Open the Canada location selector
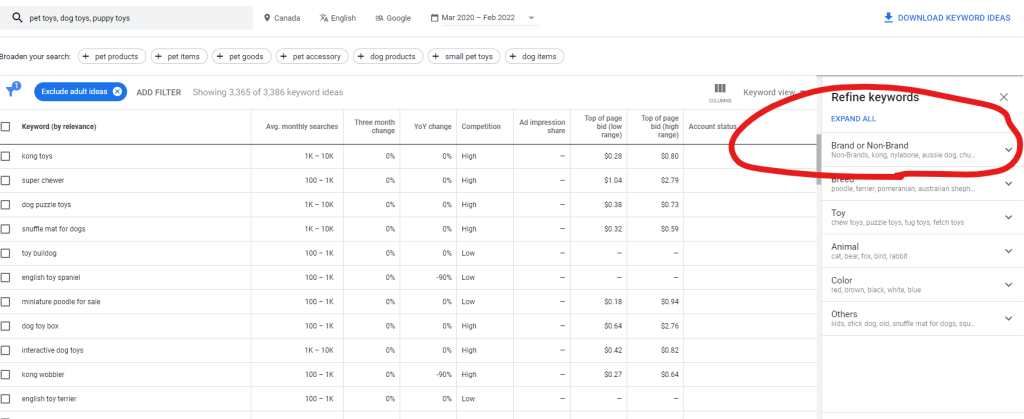Image resolution: width=1024 pixels, height=419 pixels. [282, 18]
